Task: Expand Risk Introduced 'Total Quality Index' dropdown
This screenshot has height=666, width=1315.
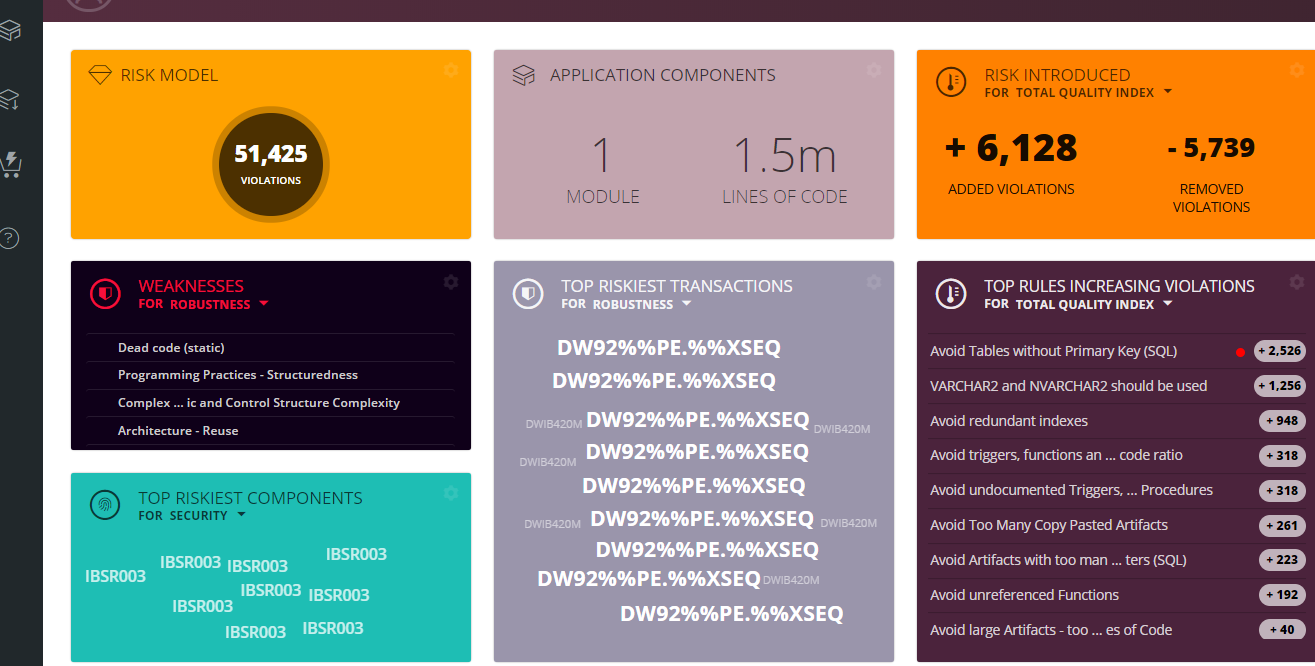Action: click(x=1167, y=93)
